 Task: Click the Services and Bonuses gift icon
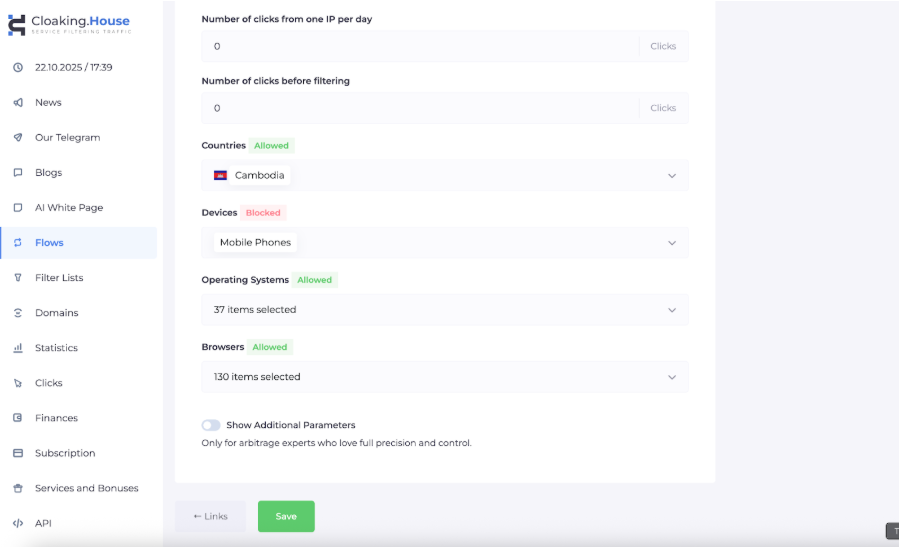tap(18, 488)
